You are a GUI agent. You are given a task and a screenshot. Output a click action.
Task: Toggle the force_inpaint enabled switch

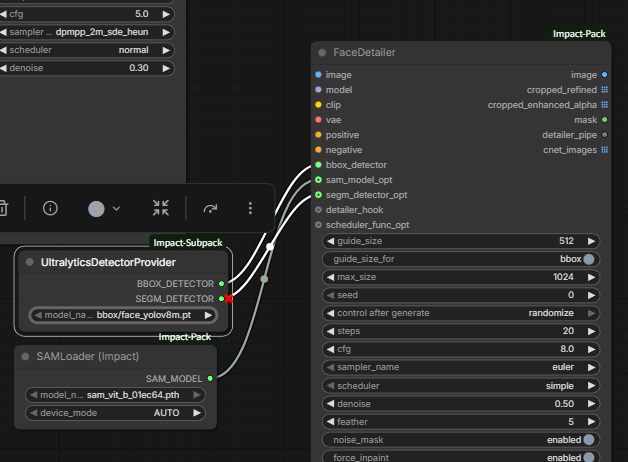tap(589, 457)
